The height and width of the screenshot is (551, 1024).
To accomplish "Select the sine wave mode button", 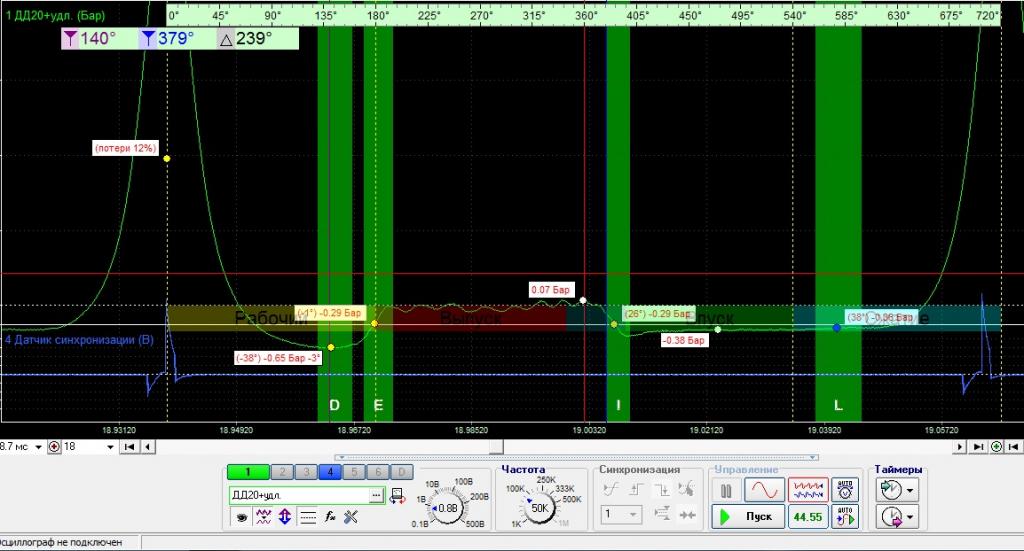I will coord(764,490).
